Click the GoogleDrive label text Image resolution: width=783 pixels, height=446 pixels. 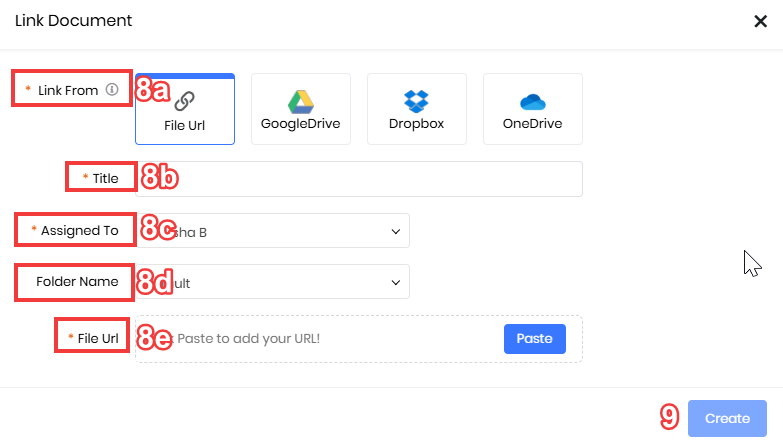click(301, 124)
